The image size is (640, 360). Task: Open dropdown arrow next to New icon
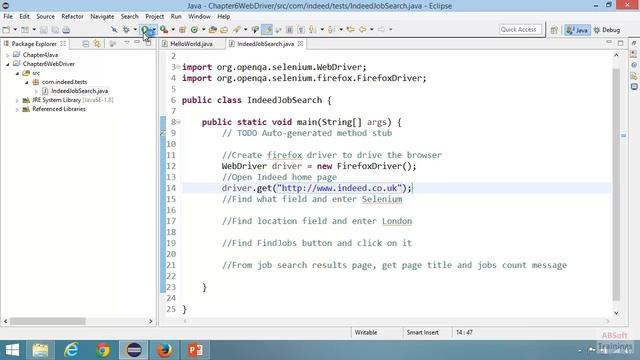coord(15,30)
